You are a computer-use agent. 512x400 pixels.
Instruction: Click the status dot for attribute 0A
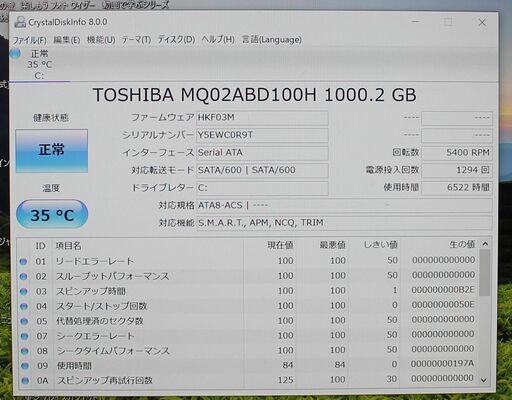pos(25,381)
